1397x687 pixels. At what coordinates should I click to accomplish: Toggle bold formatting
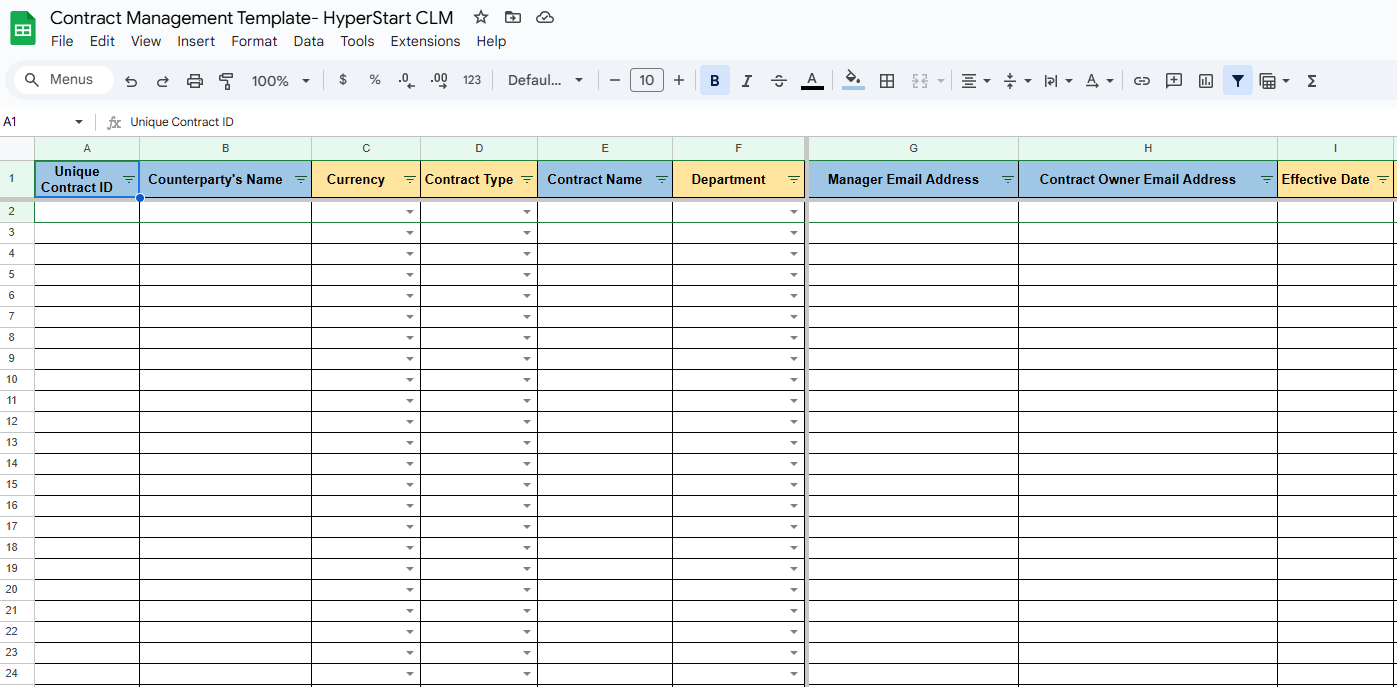coord(715,81)
